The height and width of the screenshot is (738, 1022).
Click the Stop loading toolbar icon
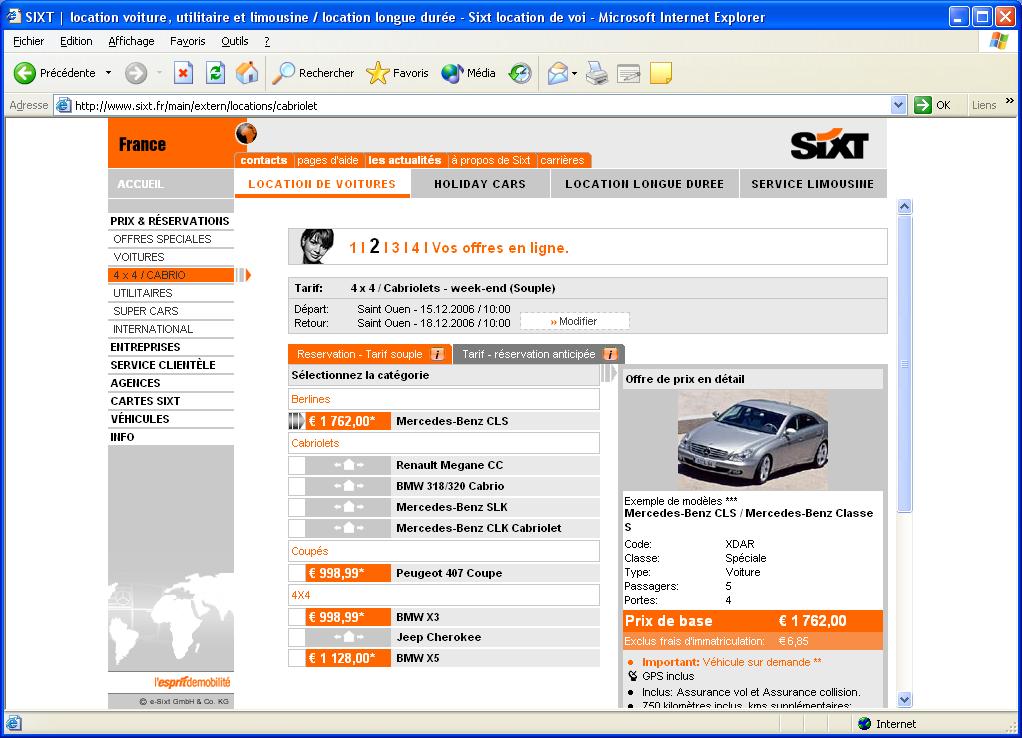coord(183,73)
